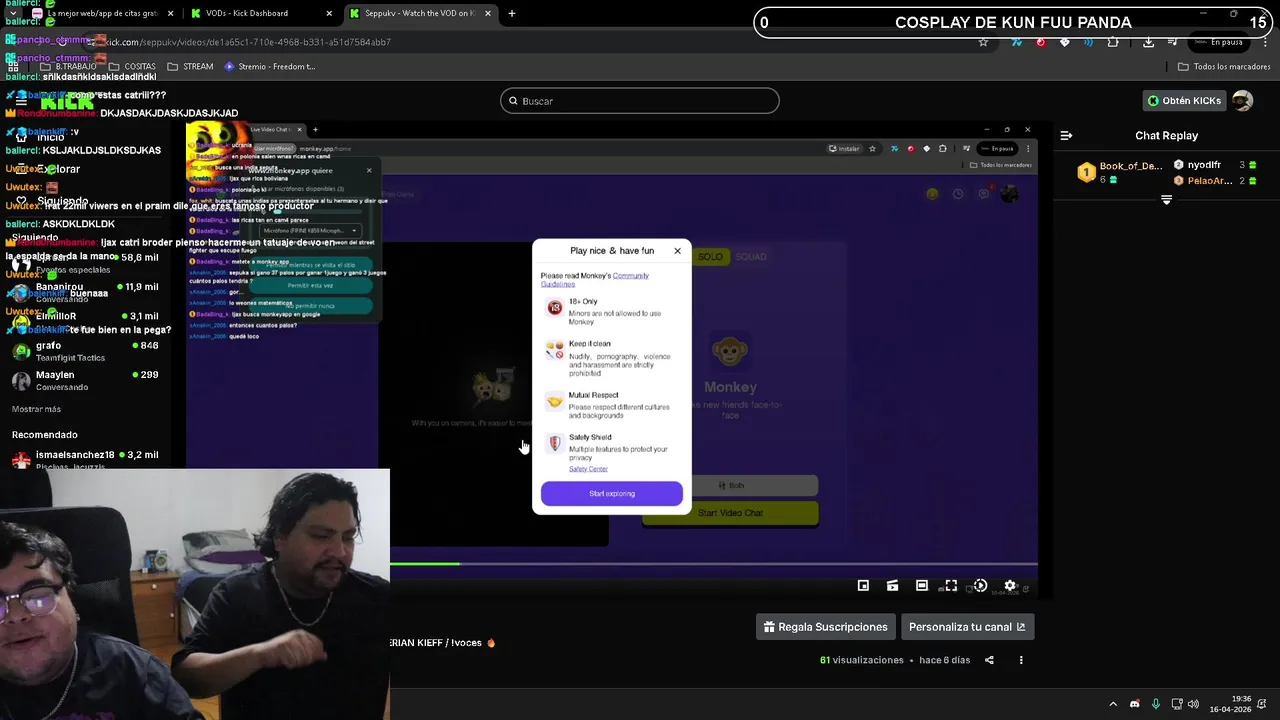This screenshot has width=1280, height=720.
Task: Click the network icon in system tray
Action: tap(1177, 704)
